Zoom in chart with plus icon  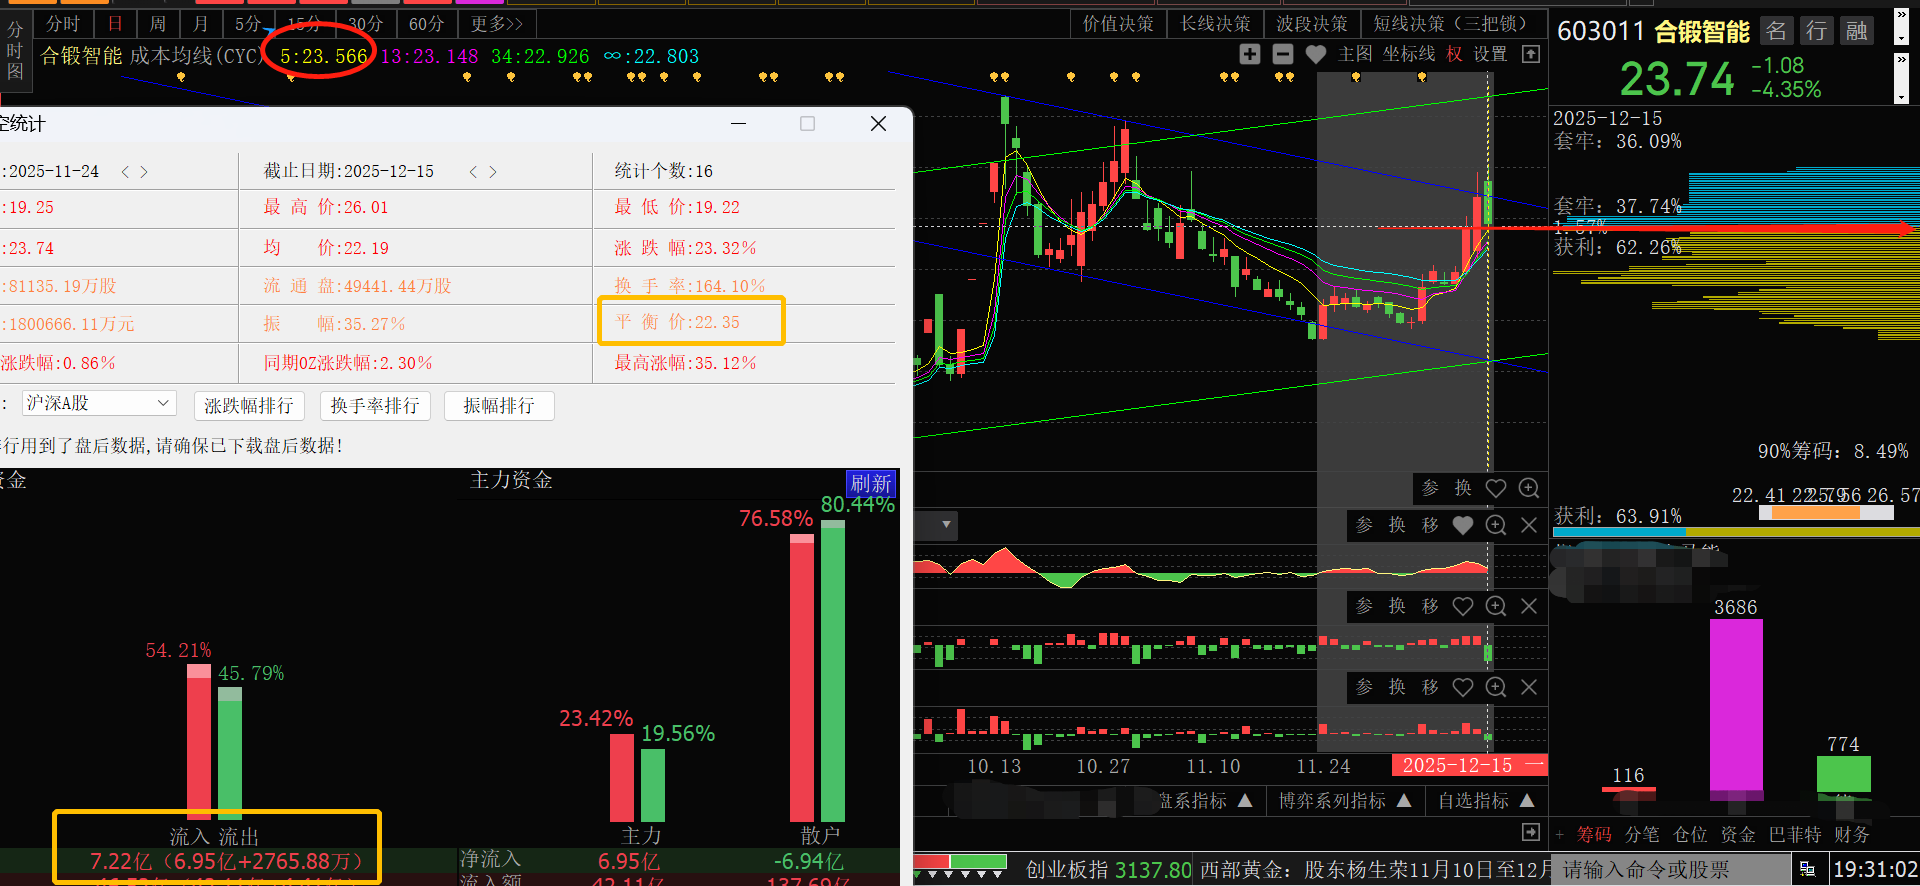[1250, 54]
